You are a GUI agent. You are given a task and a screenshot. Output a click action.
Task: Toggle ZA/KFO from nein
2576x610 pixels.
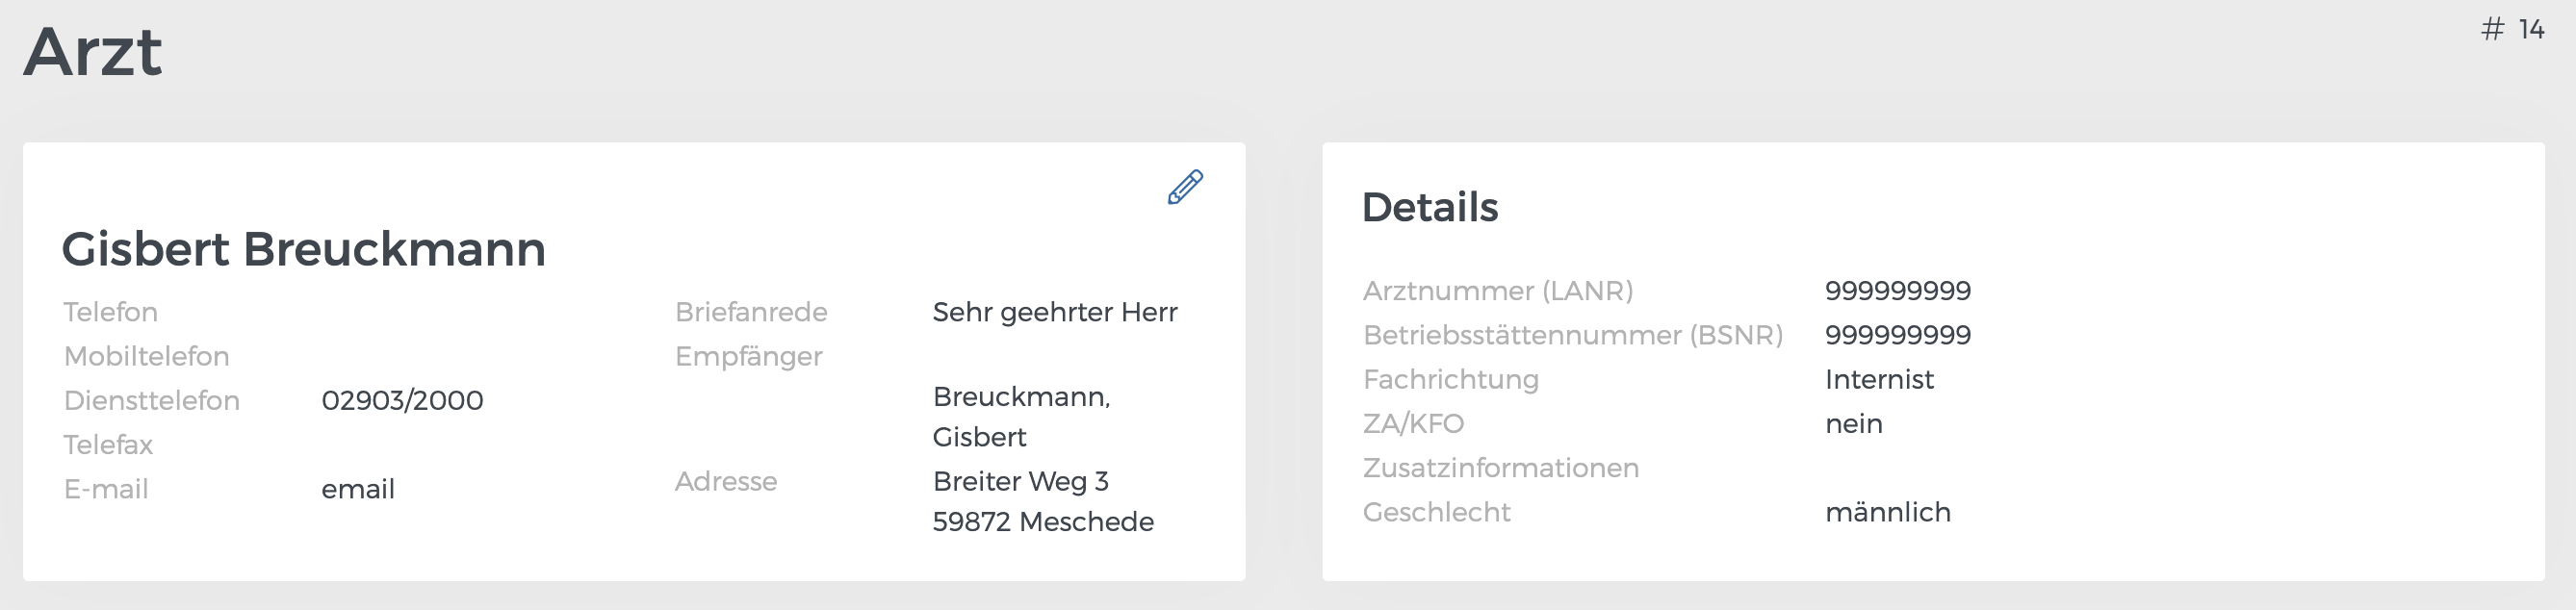click(x=1855, y=423)
